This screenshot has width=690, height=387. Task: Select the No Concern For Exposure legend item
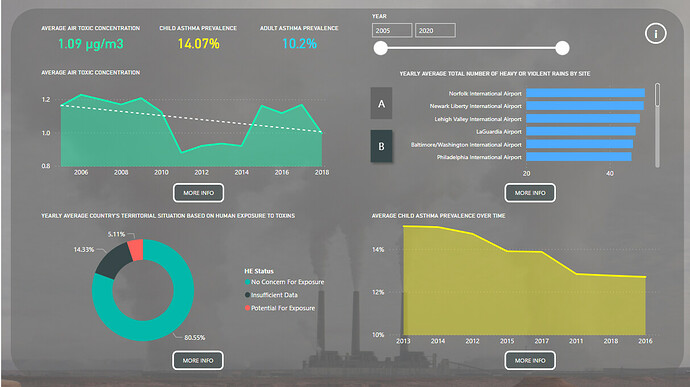[284, 282]
